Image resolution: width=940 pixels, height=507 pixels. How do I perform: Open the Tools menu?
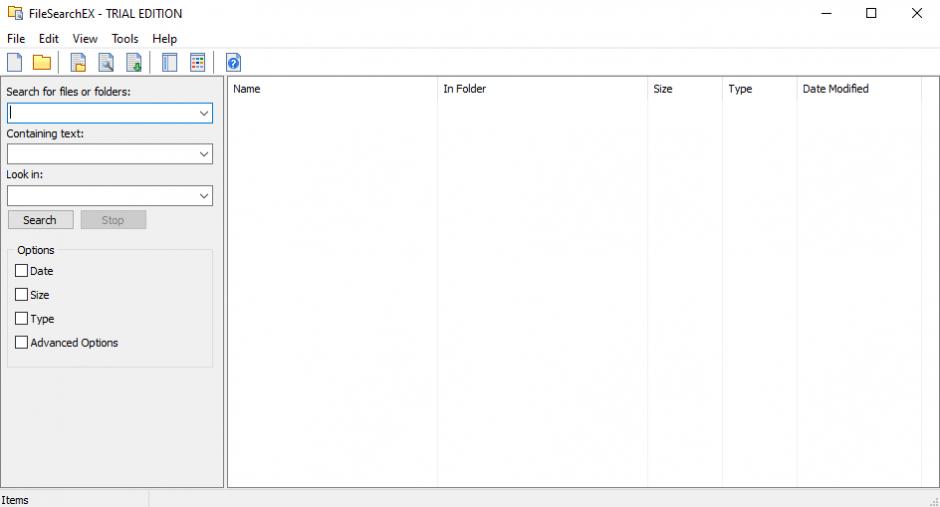pyautogui.click(x=125, y=38)
